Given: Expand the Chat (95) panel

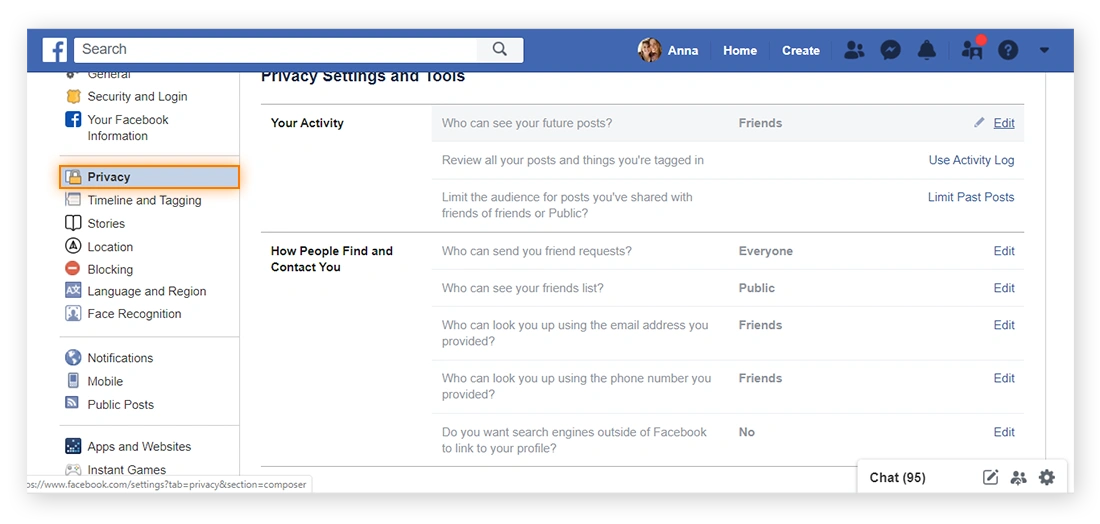Looking at the screenshot, I should 897,477.
